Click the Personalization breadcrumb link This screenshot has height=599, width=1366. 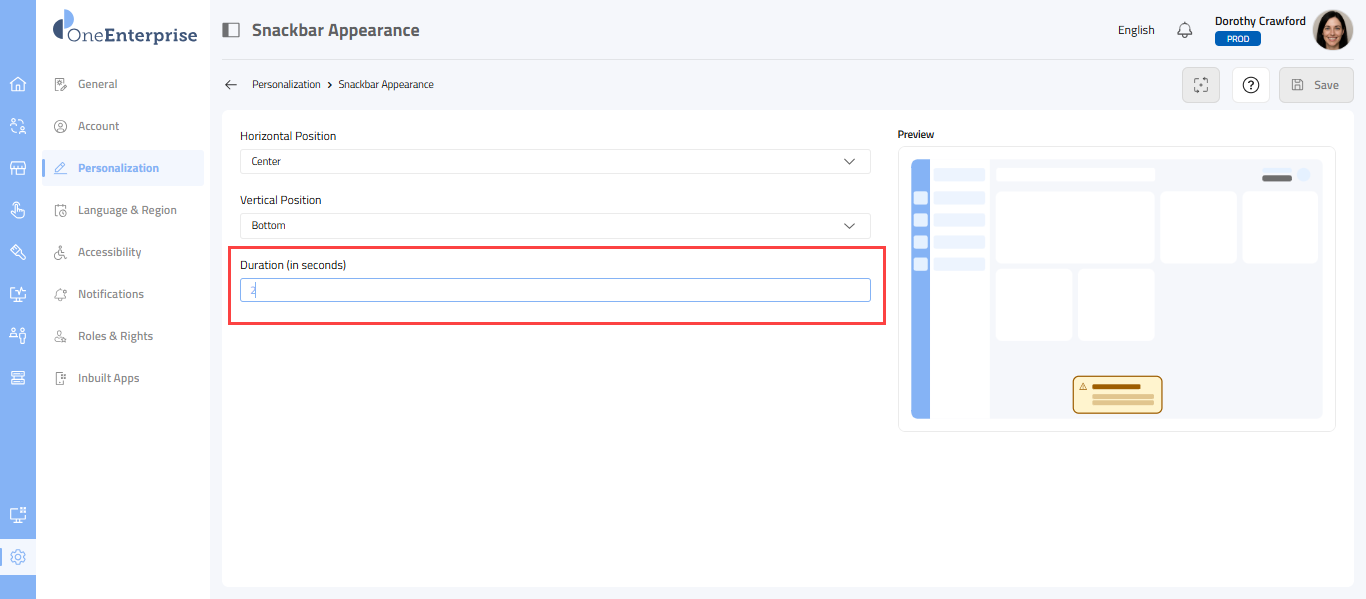click(286, 85)
